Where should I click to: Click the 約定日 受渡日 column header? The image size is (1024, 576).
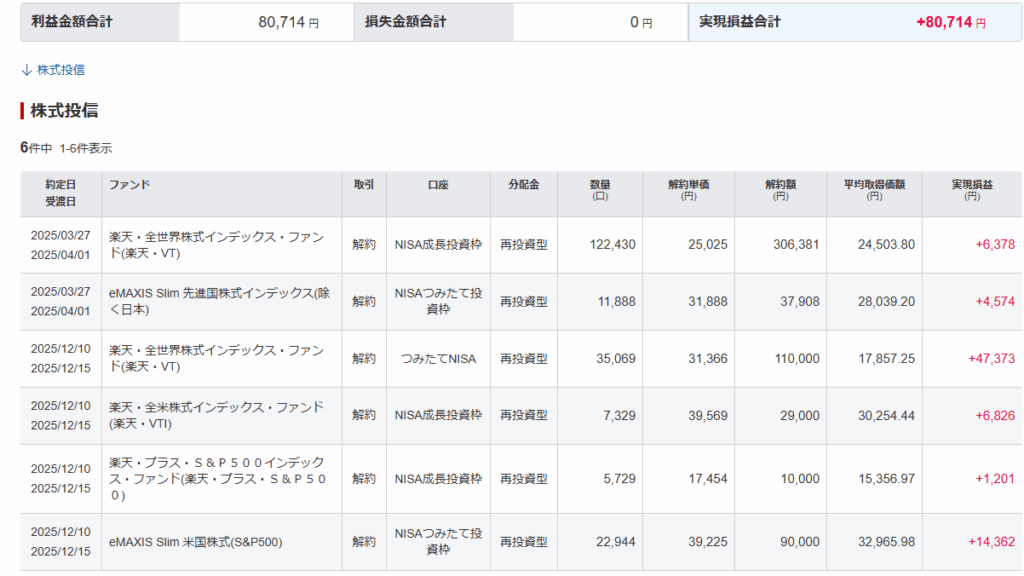click(60, 193)
